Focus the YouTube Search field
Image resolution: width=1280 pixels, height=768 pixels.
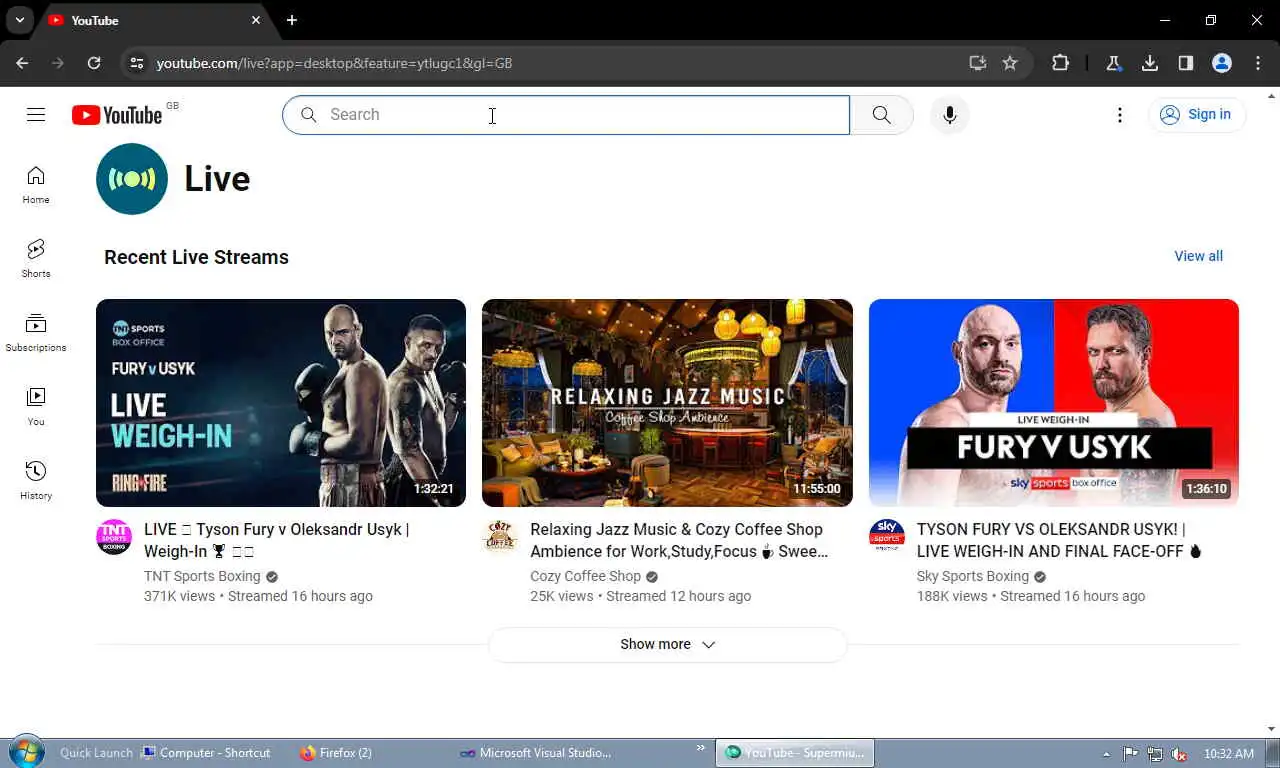[566, 115]
